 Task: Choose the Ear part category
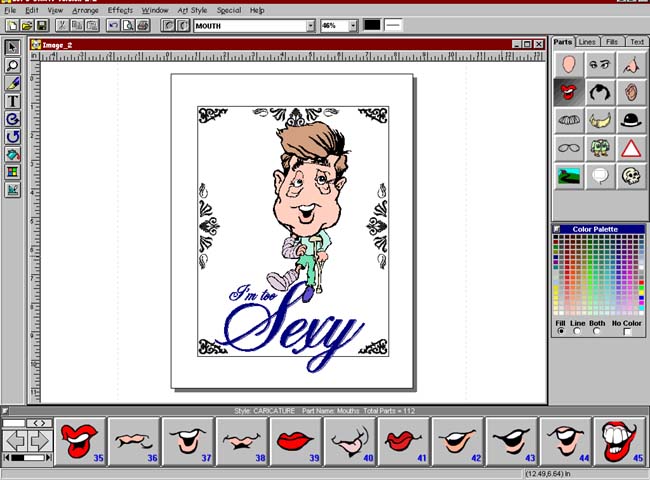click(x=631, y=92)
